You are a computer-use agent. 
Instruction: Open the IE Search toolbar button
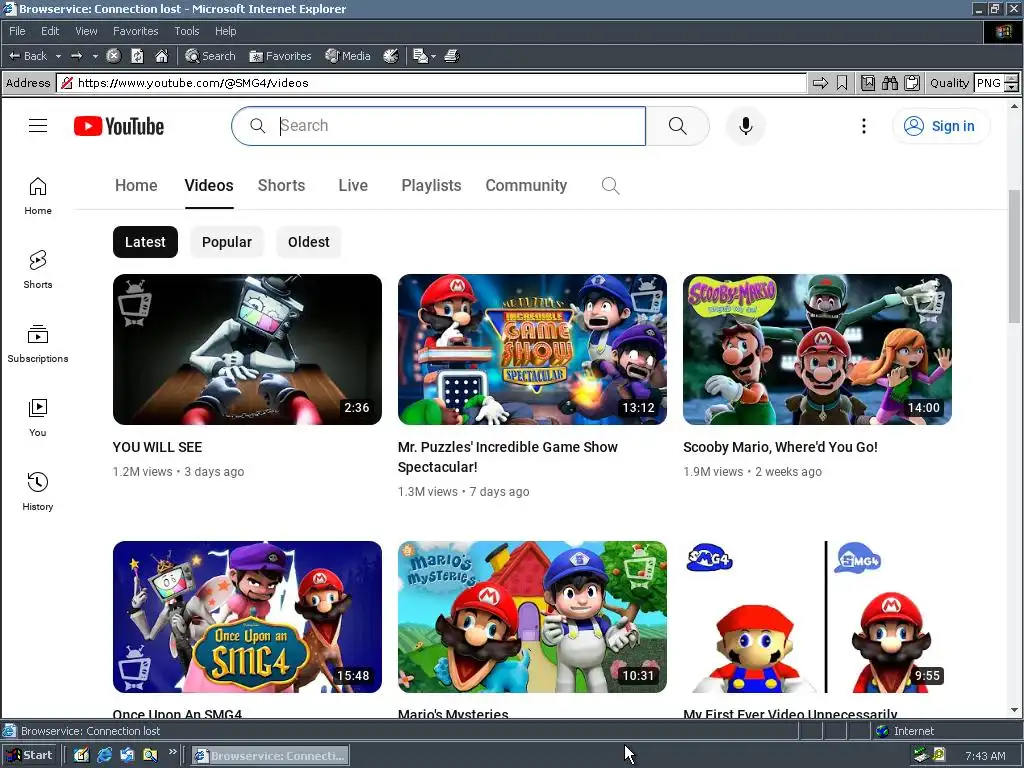210,56
